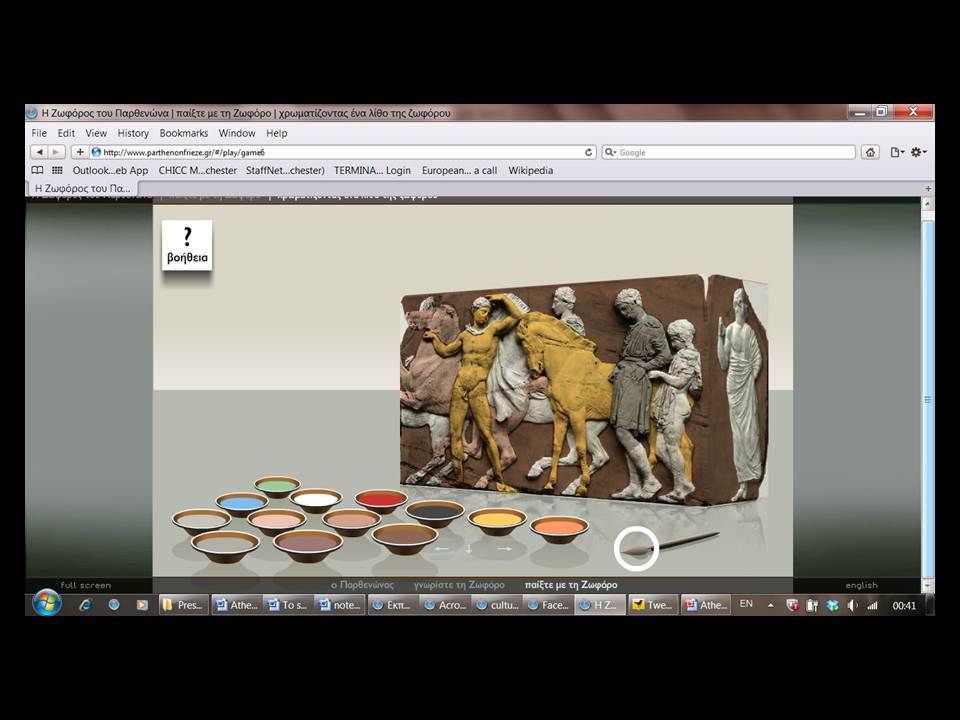Launch Internet Explorer from the taskbar
Screen dimensions: 960x720
pyautogui.click(x=85, y=605)
